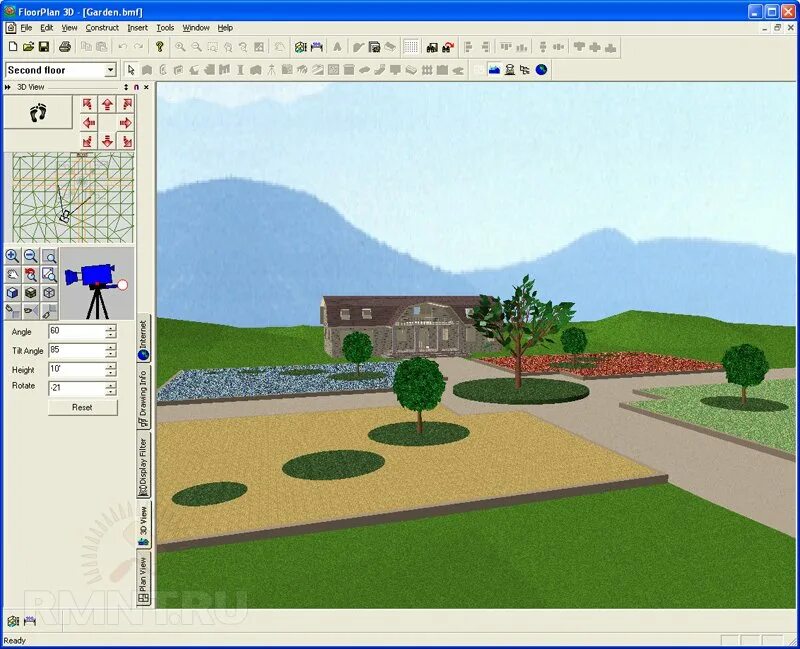Click the blue landscape terrain icon

pyautogui.click(x=494, y=70)
